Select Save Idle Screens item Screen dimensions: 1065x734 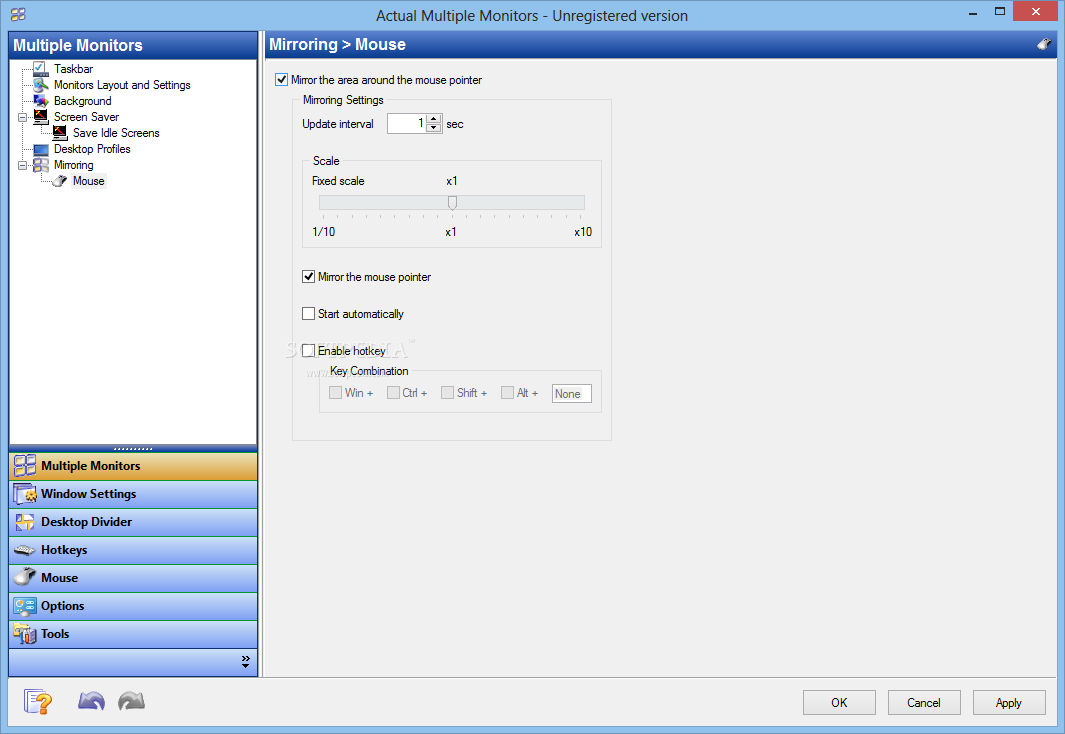[116, 133]
